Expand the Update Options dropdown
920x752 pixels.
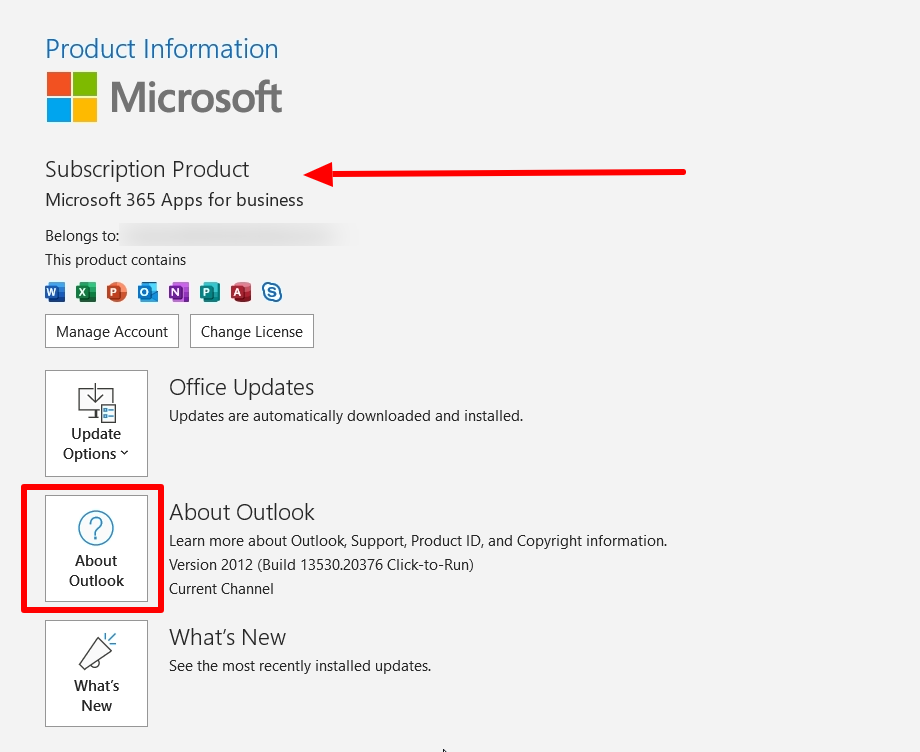[96, 424]
